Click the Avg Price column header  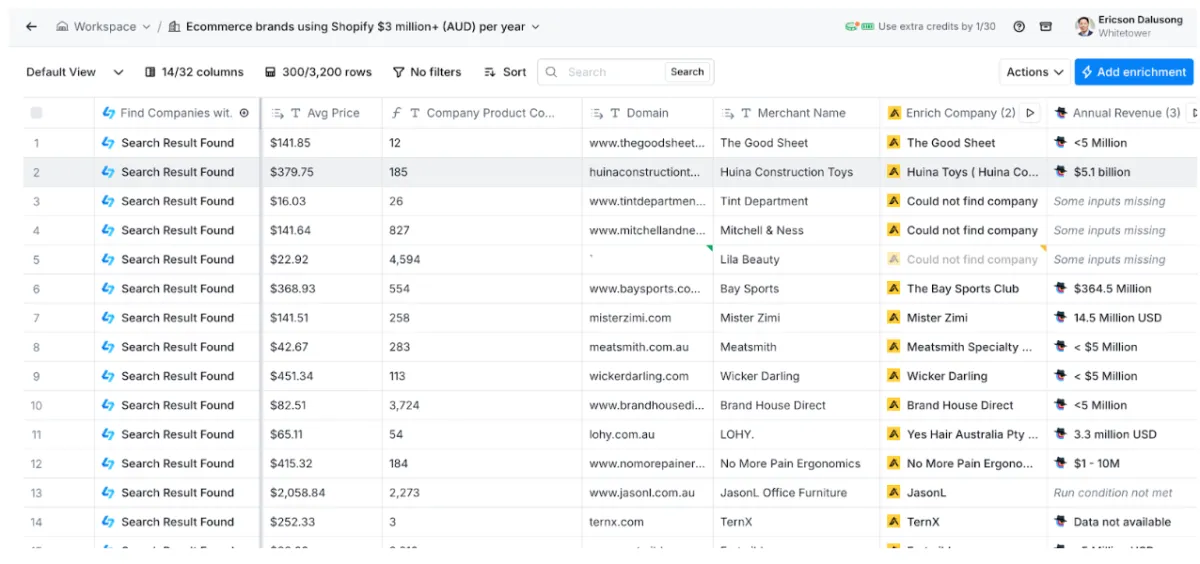tap(321, 113)
